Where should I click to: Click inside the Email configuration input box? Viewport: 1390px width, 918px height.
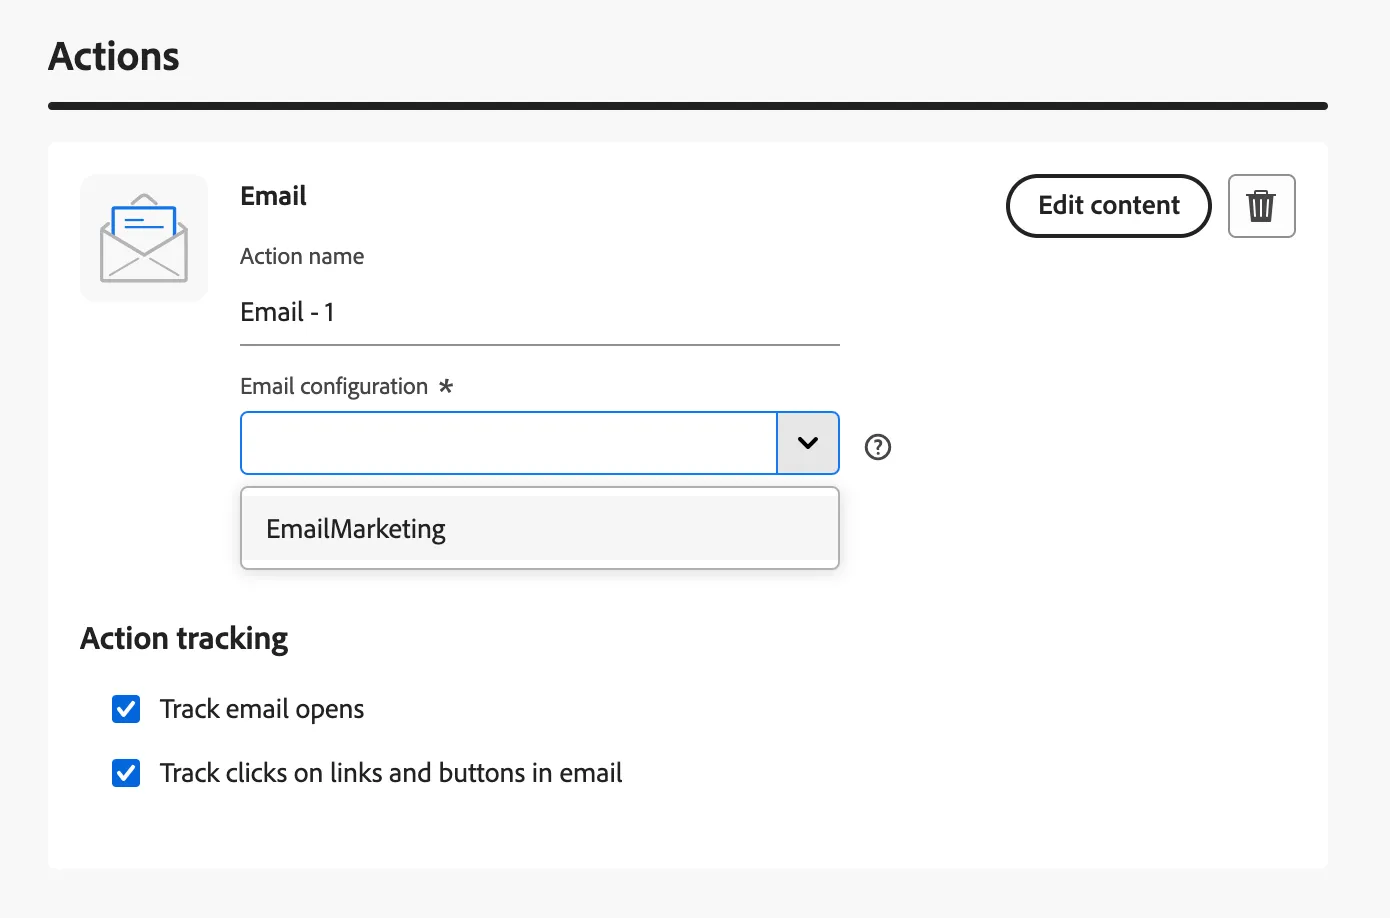click(509, 443)
